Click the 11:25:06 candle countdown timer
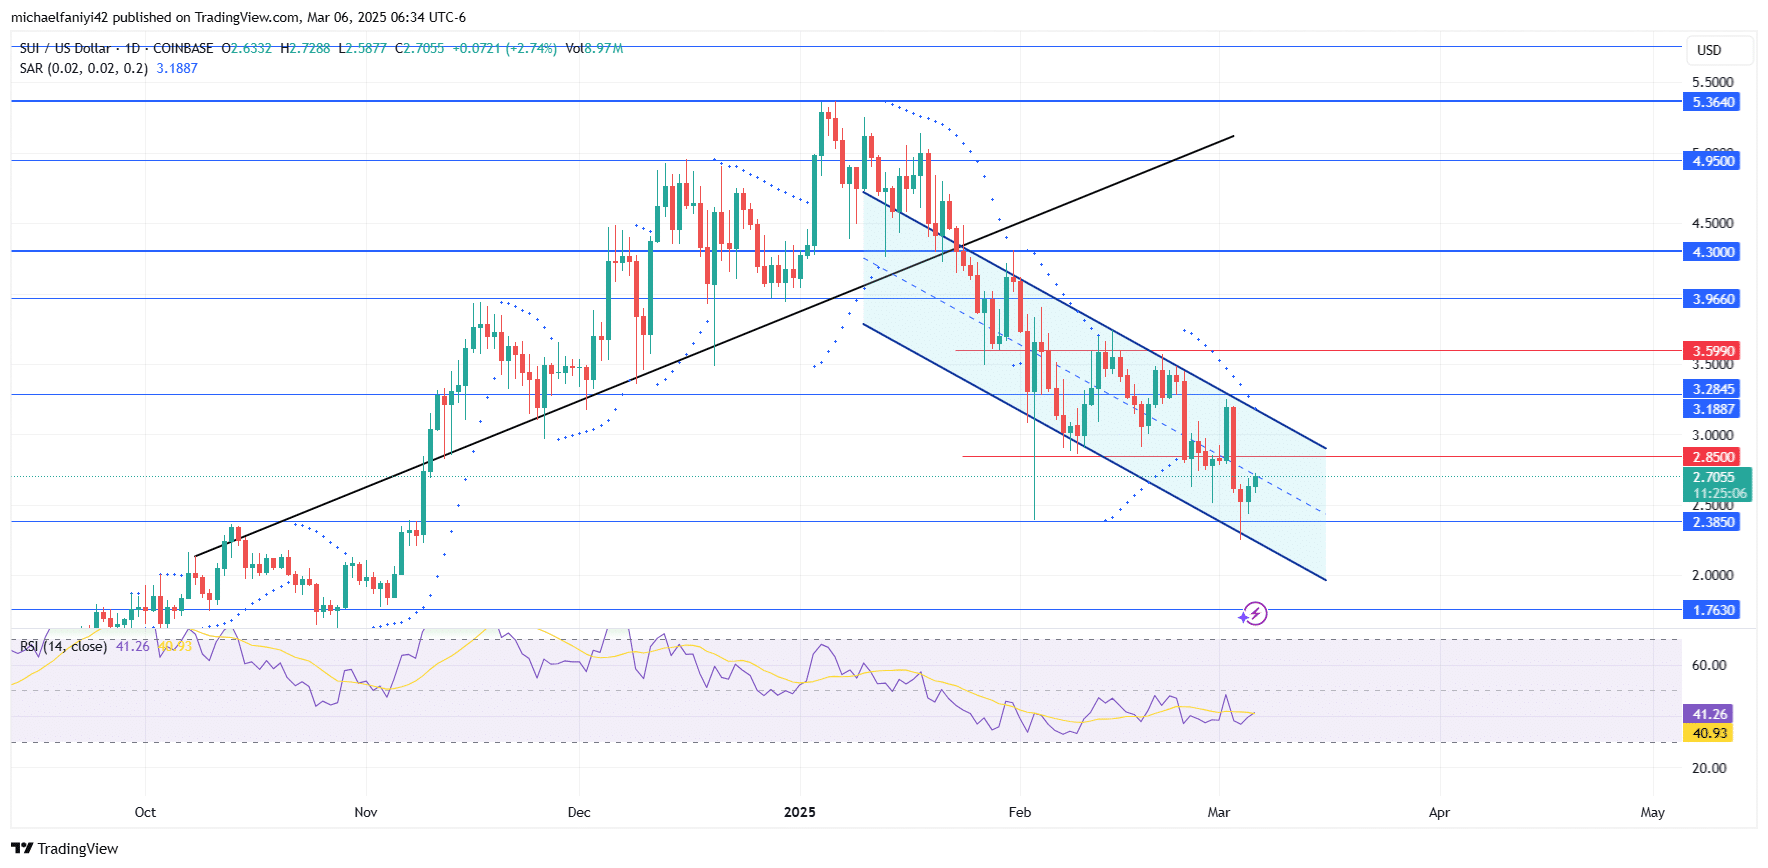 [1720, 493]
